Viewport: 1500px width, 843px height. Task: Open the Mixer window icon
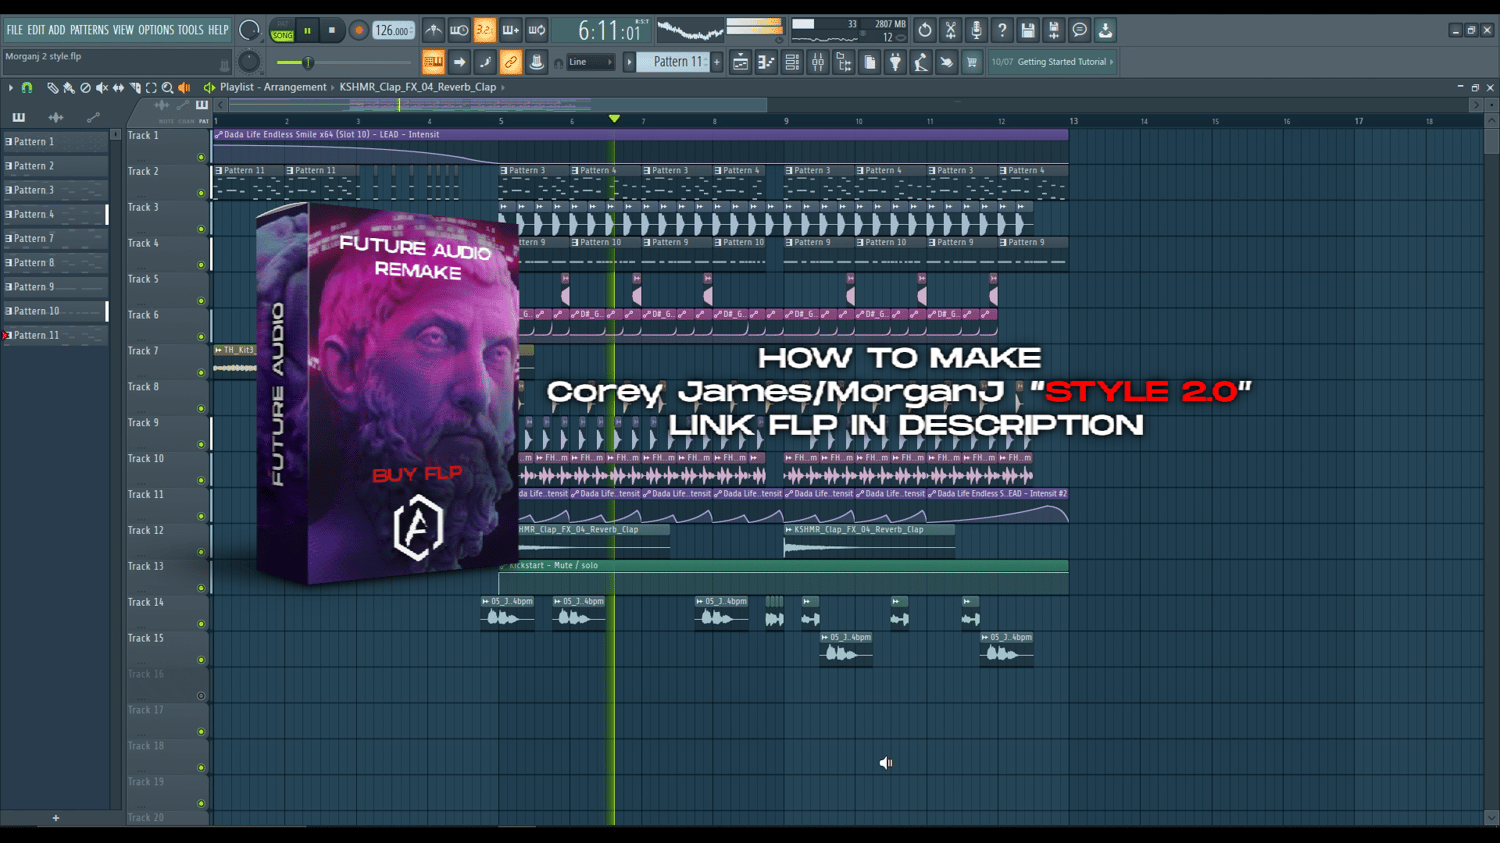point(818,62)
